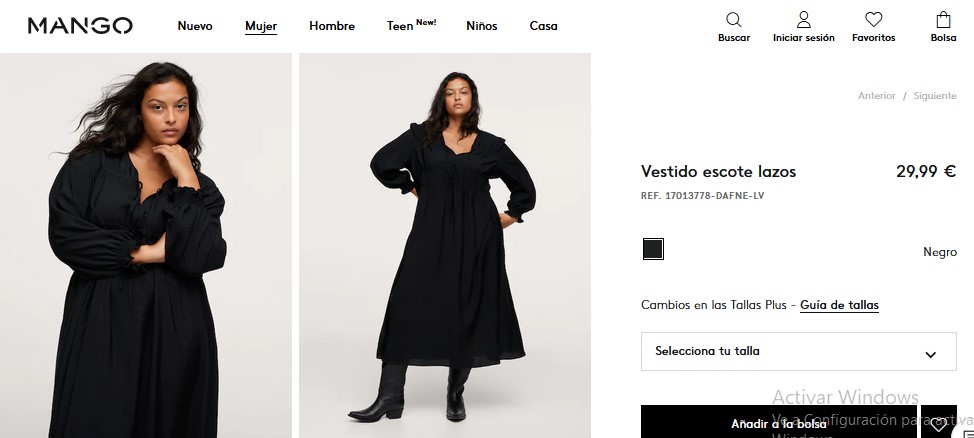The width and height of the screenshot is (974, 438).
Task: Open the Nuevo menu
Action: [x=195, y=26]
